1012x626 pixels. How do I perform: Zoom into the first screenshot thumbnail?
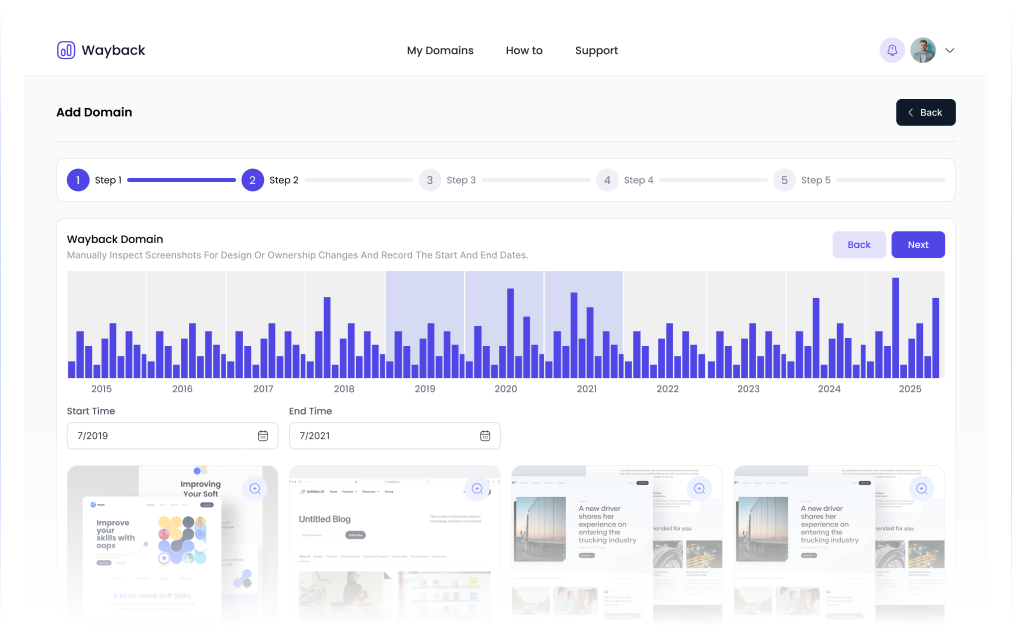tap(255, 488)
